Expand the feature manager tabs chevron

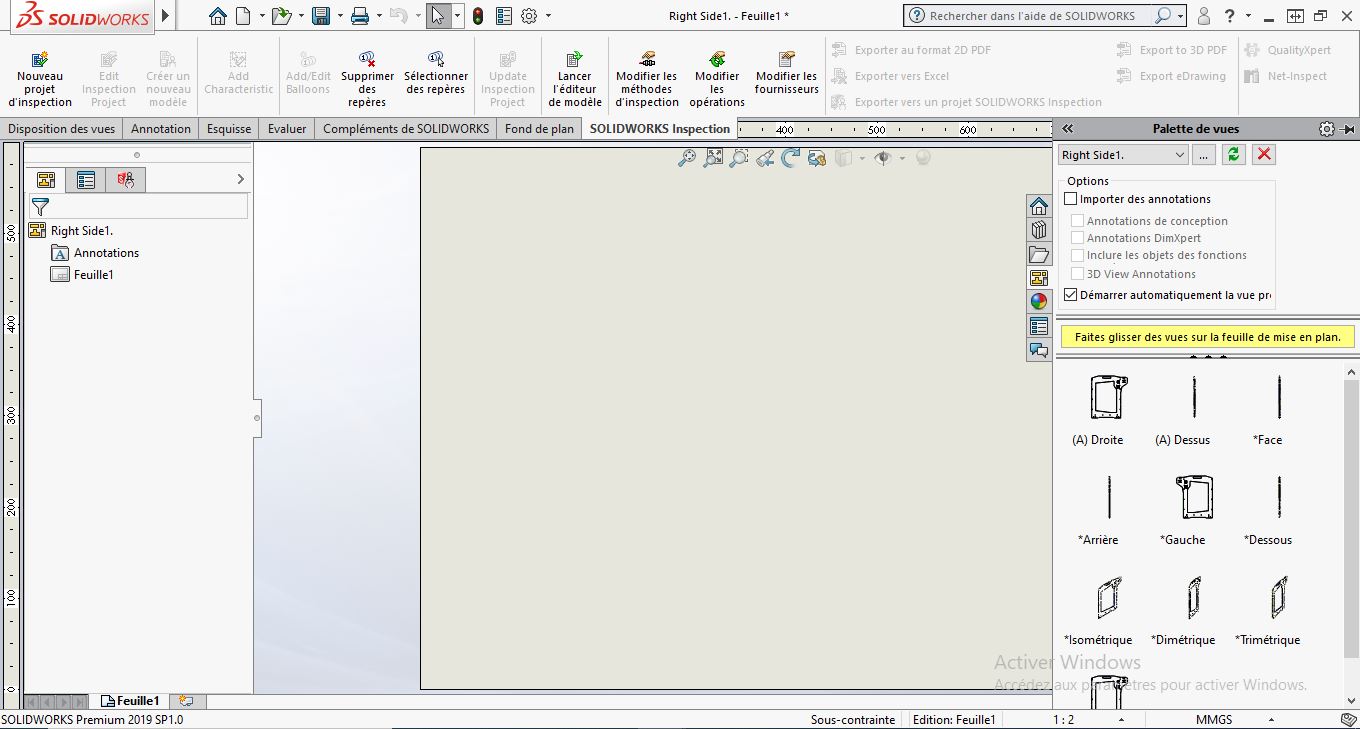tap(240, 179)
